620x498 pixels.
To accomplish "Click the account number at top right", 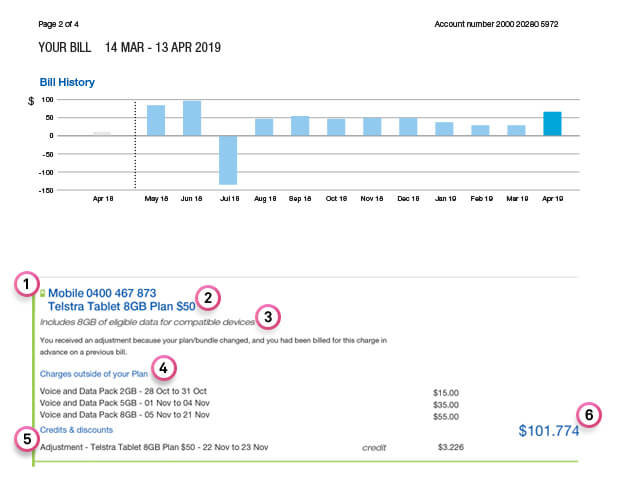I will [510, 22].
